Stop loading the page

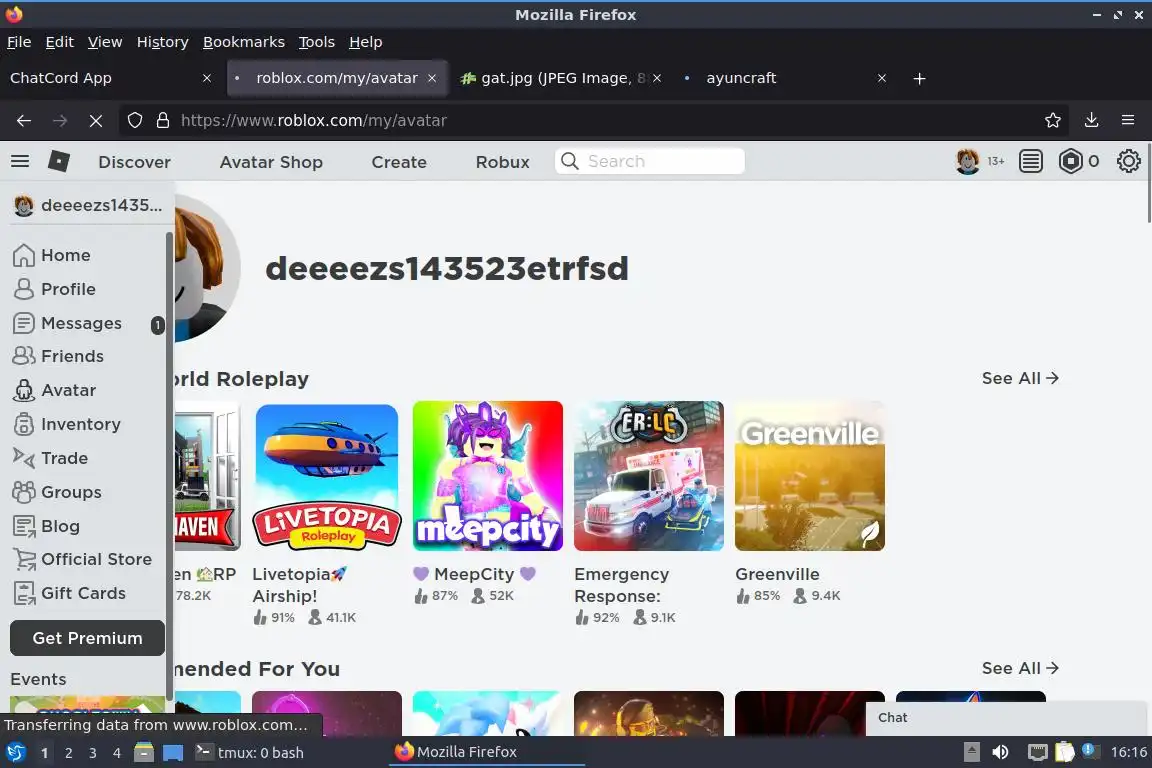coord(96,121)
